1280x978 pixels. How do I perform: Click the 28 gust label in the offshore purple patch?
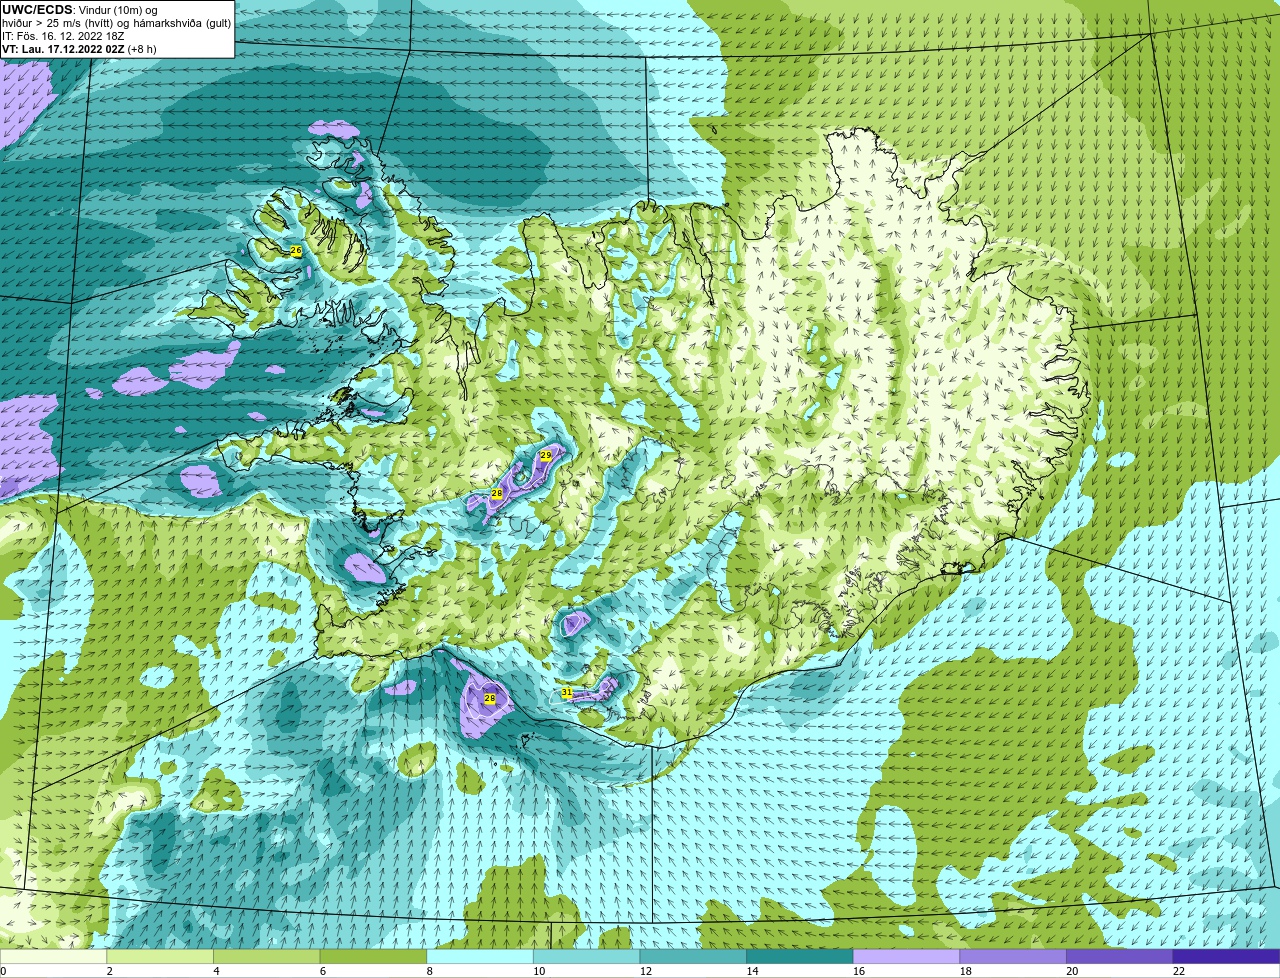point(489,698)
